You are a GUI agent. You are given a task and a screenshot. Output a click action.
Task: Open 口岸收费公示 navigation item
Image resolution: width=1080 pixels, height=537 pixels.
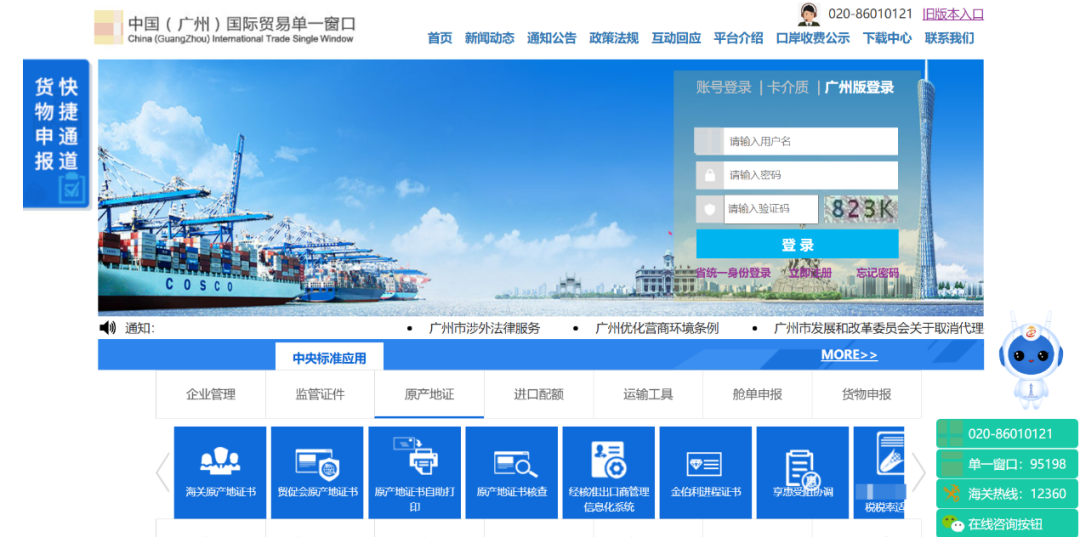[813, 39]
